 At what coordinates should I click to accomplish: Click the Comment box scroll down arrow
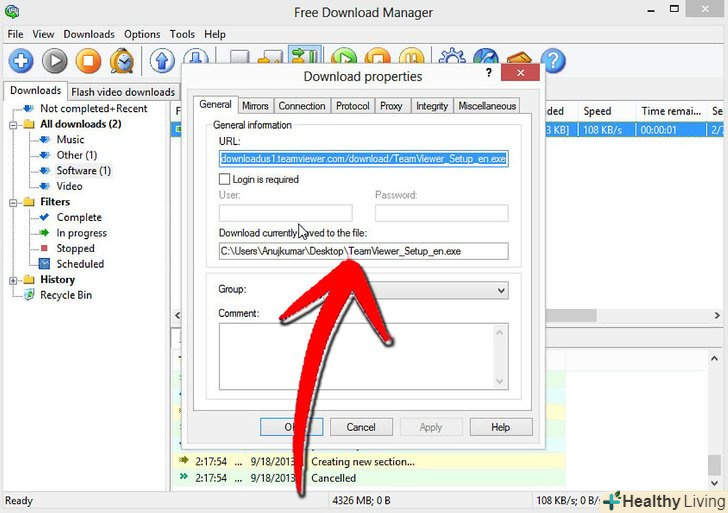[x=500, y=382]
